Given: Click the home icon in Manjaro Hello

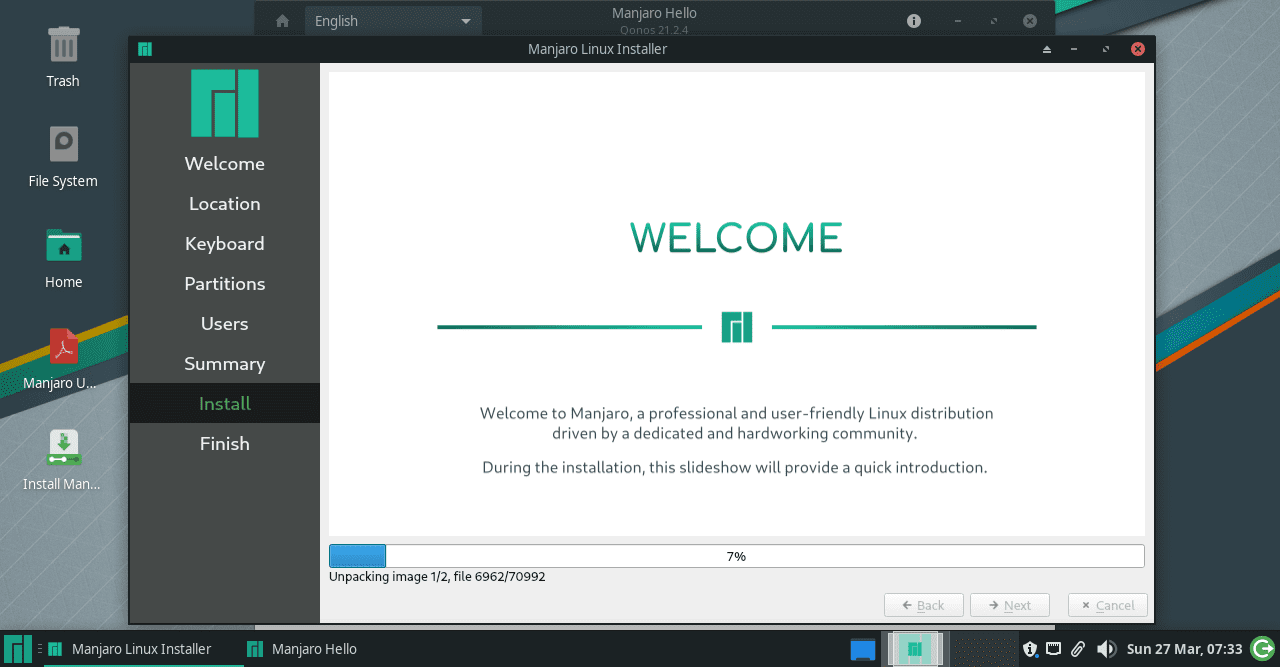Looking at the screenshot, I should pyautogui.click(x=282, y=21).
